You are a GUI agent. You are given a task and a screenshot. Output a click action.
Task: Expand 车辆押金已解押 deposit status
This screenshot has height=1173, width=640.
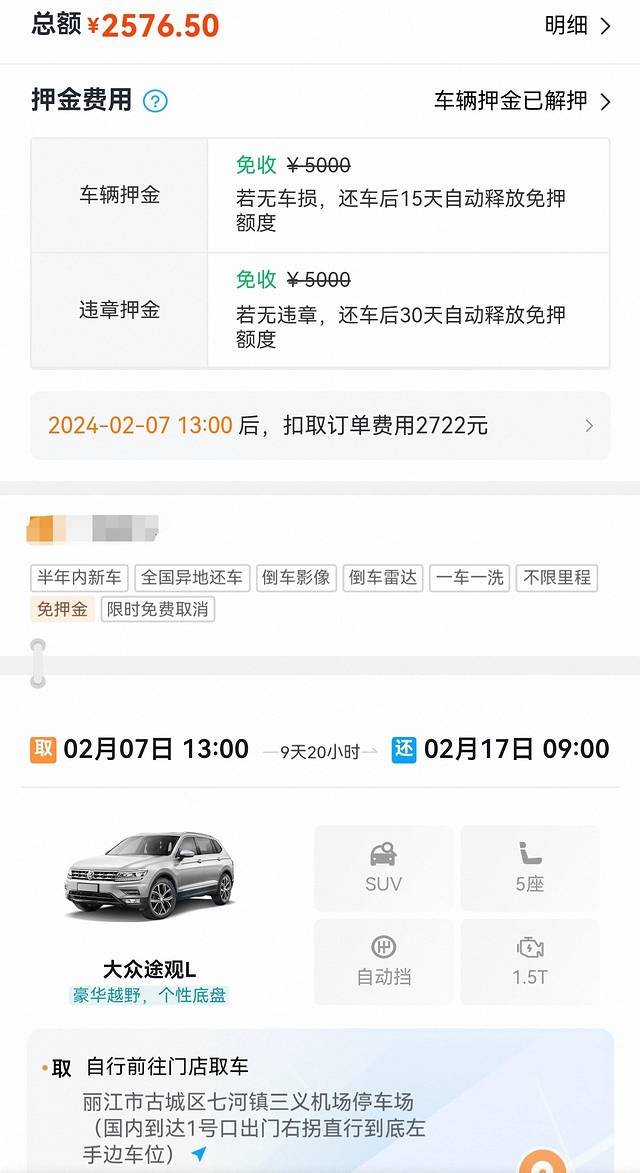coord(521,101)
